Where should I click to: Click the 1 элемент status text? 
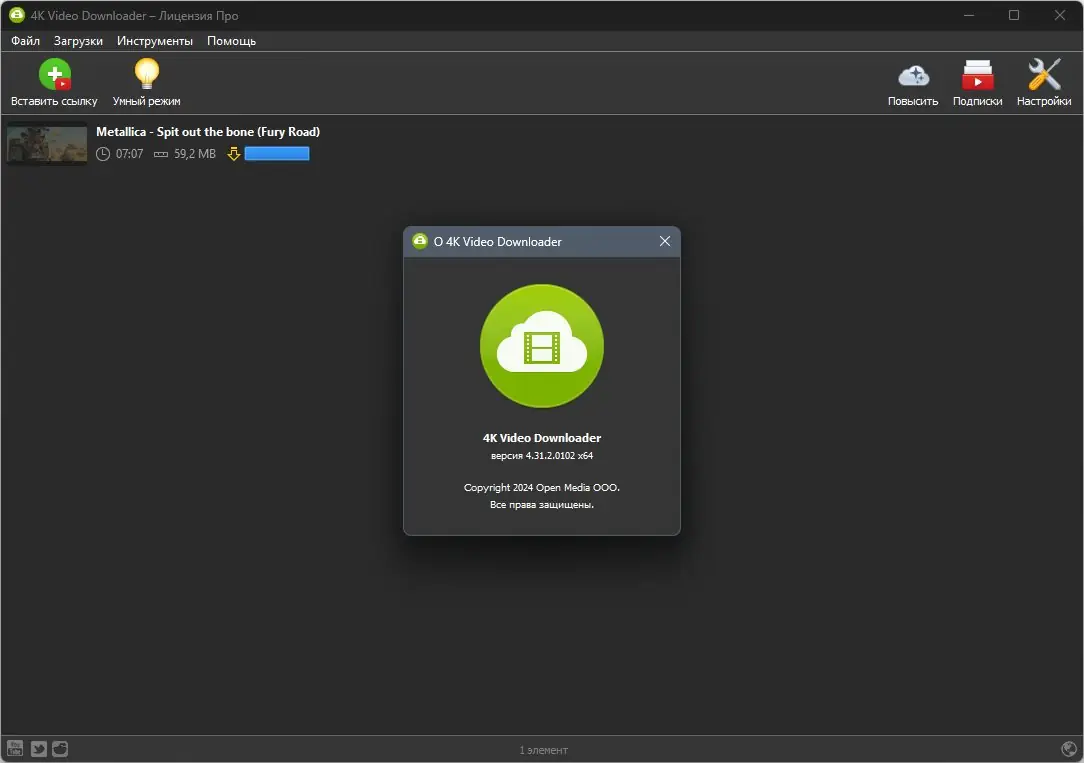coord(543,750)
